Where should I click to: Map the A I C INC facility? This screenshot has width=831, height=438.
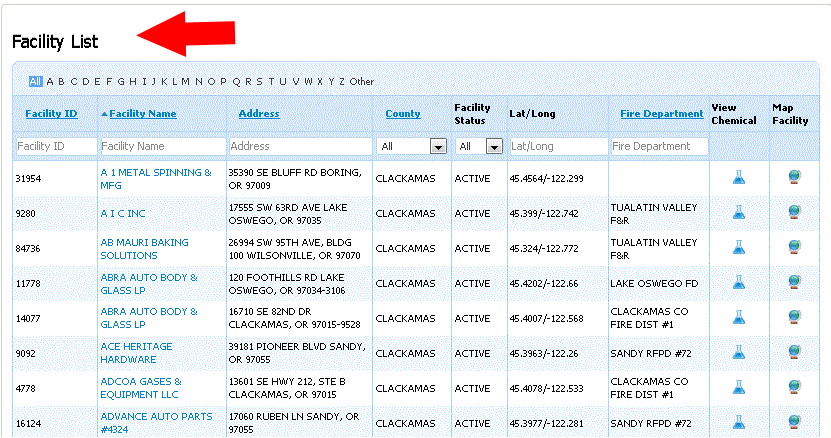coord(794,212)
